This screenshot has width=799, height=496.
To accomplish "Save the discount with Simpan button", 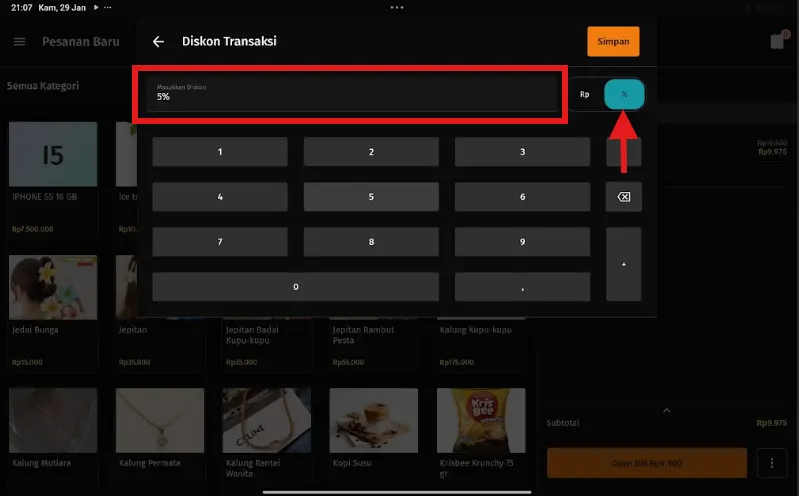I will [613, 41].
